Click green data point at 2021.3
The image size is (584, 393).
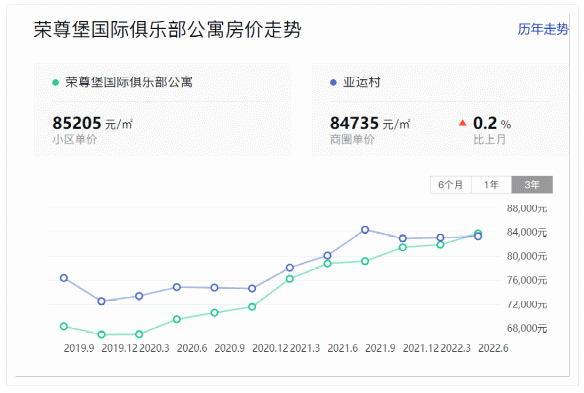(290, 279)
